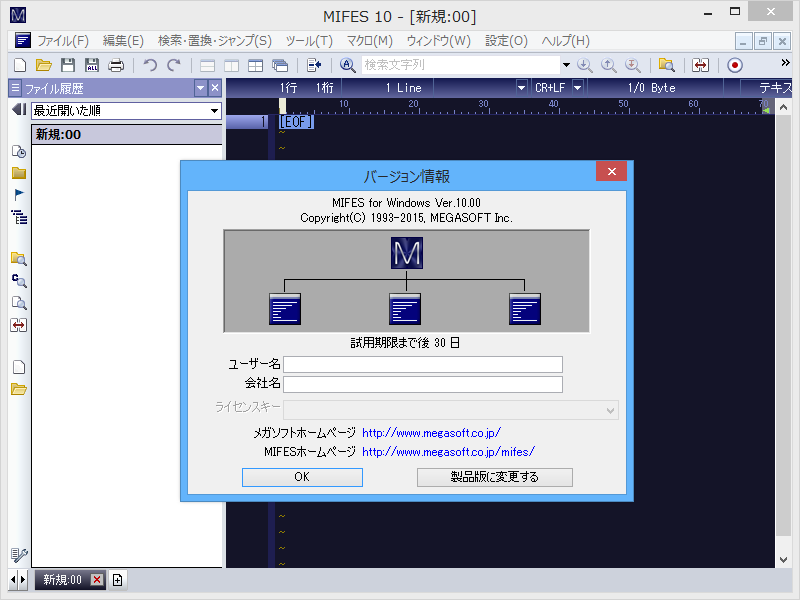
Task: Switch to the 新規:00 tab at the bottom
Action: point(60,579)
